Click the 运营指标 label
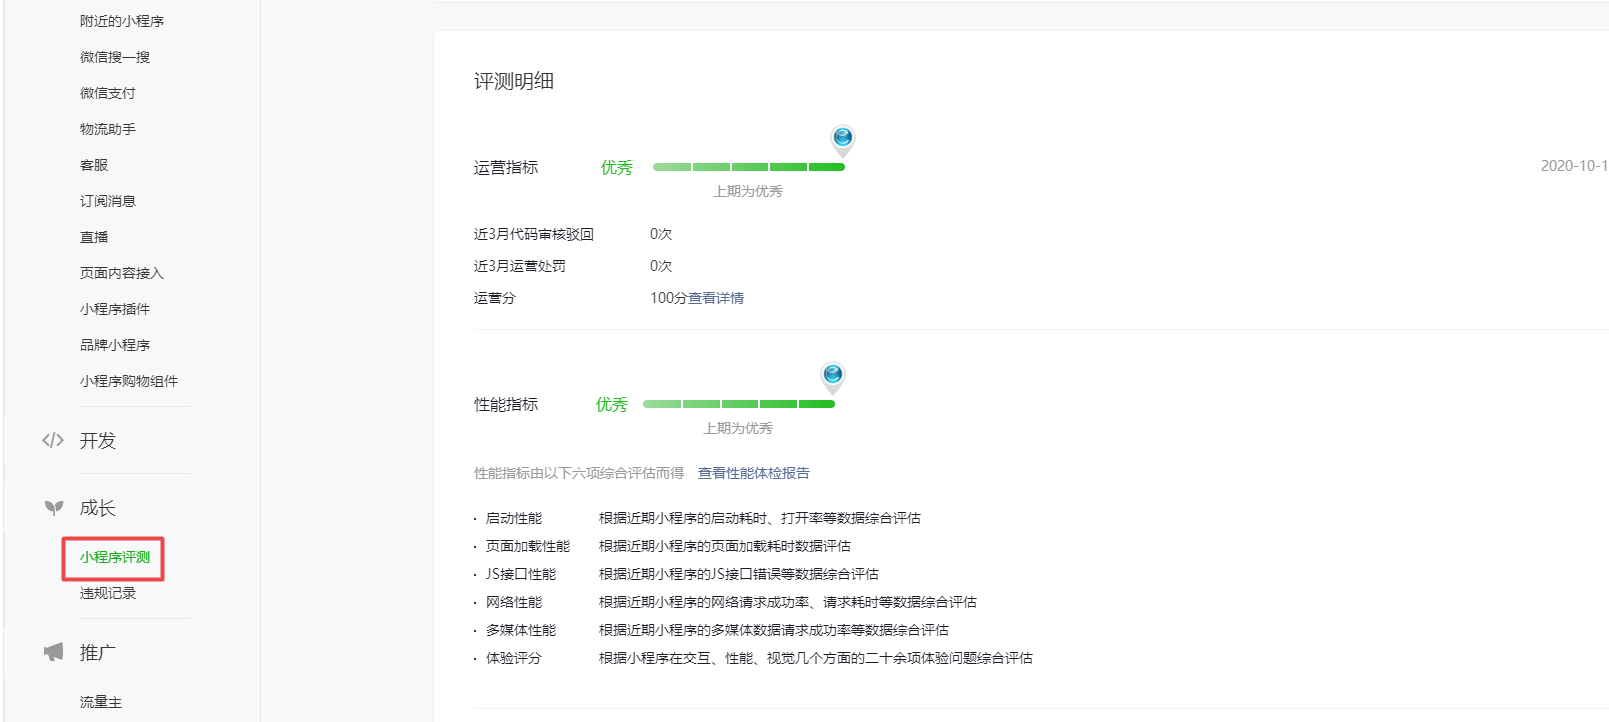This screenshot has width=1609, height=722. (506, 167)
